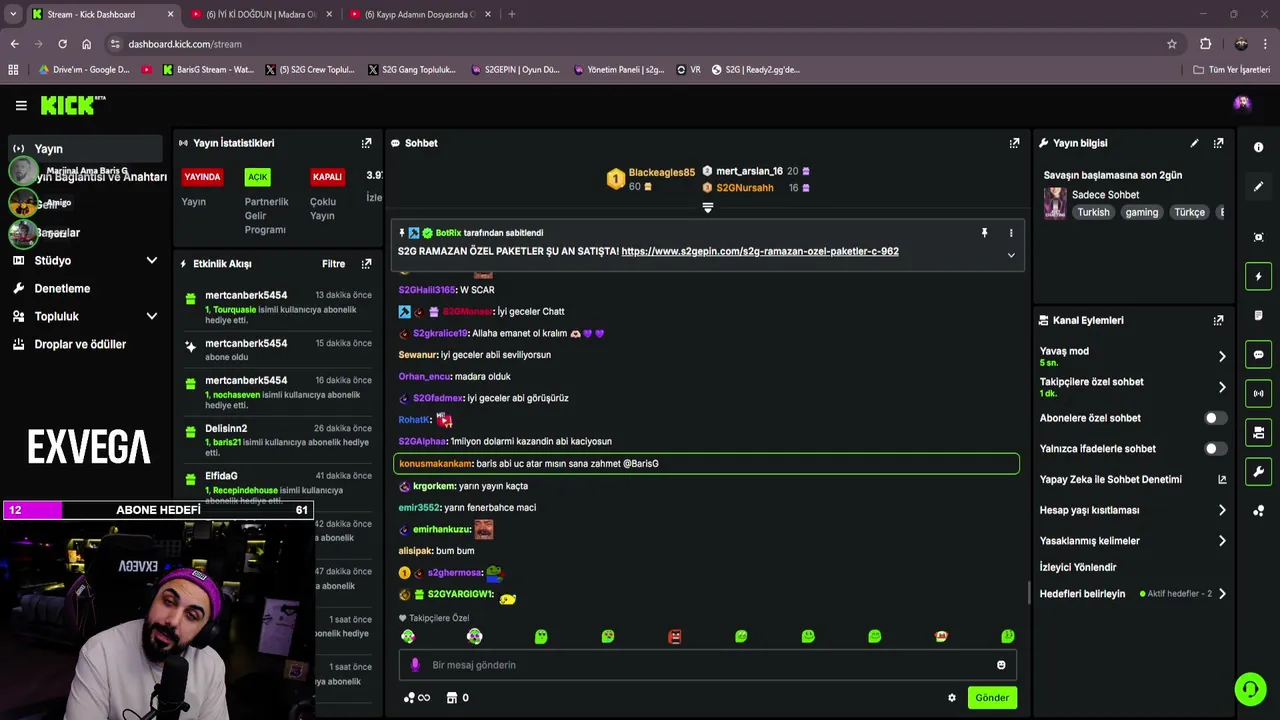Image resolution: width=1280 pixels, height=720 pixels.
Task: Open Yapay Zeka ile Sohbet Denetimi
Action: tap(1133, 480)
